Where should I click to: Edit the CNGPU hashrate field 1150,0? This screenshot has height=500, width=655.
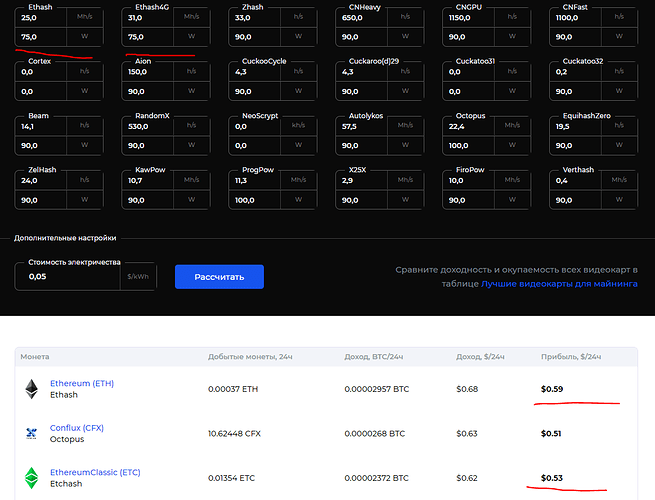(x=469, y=18)
